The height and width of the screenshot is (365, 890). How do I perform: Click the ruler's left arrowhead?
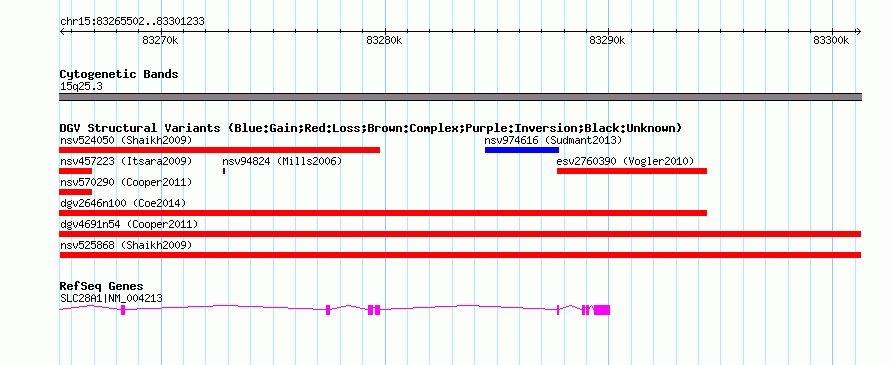(62, 32)
